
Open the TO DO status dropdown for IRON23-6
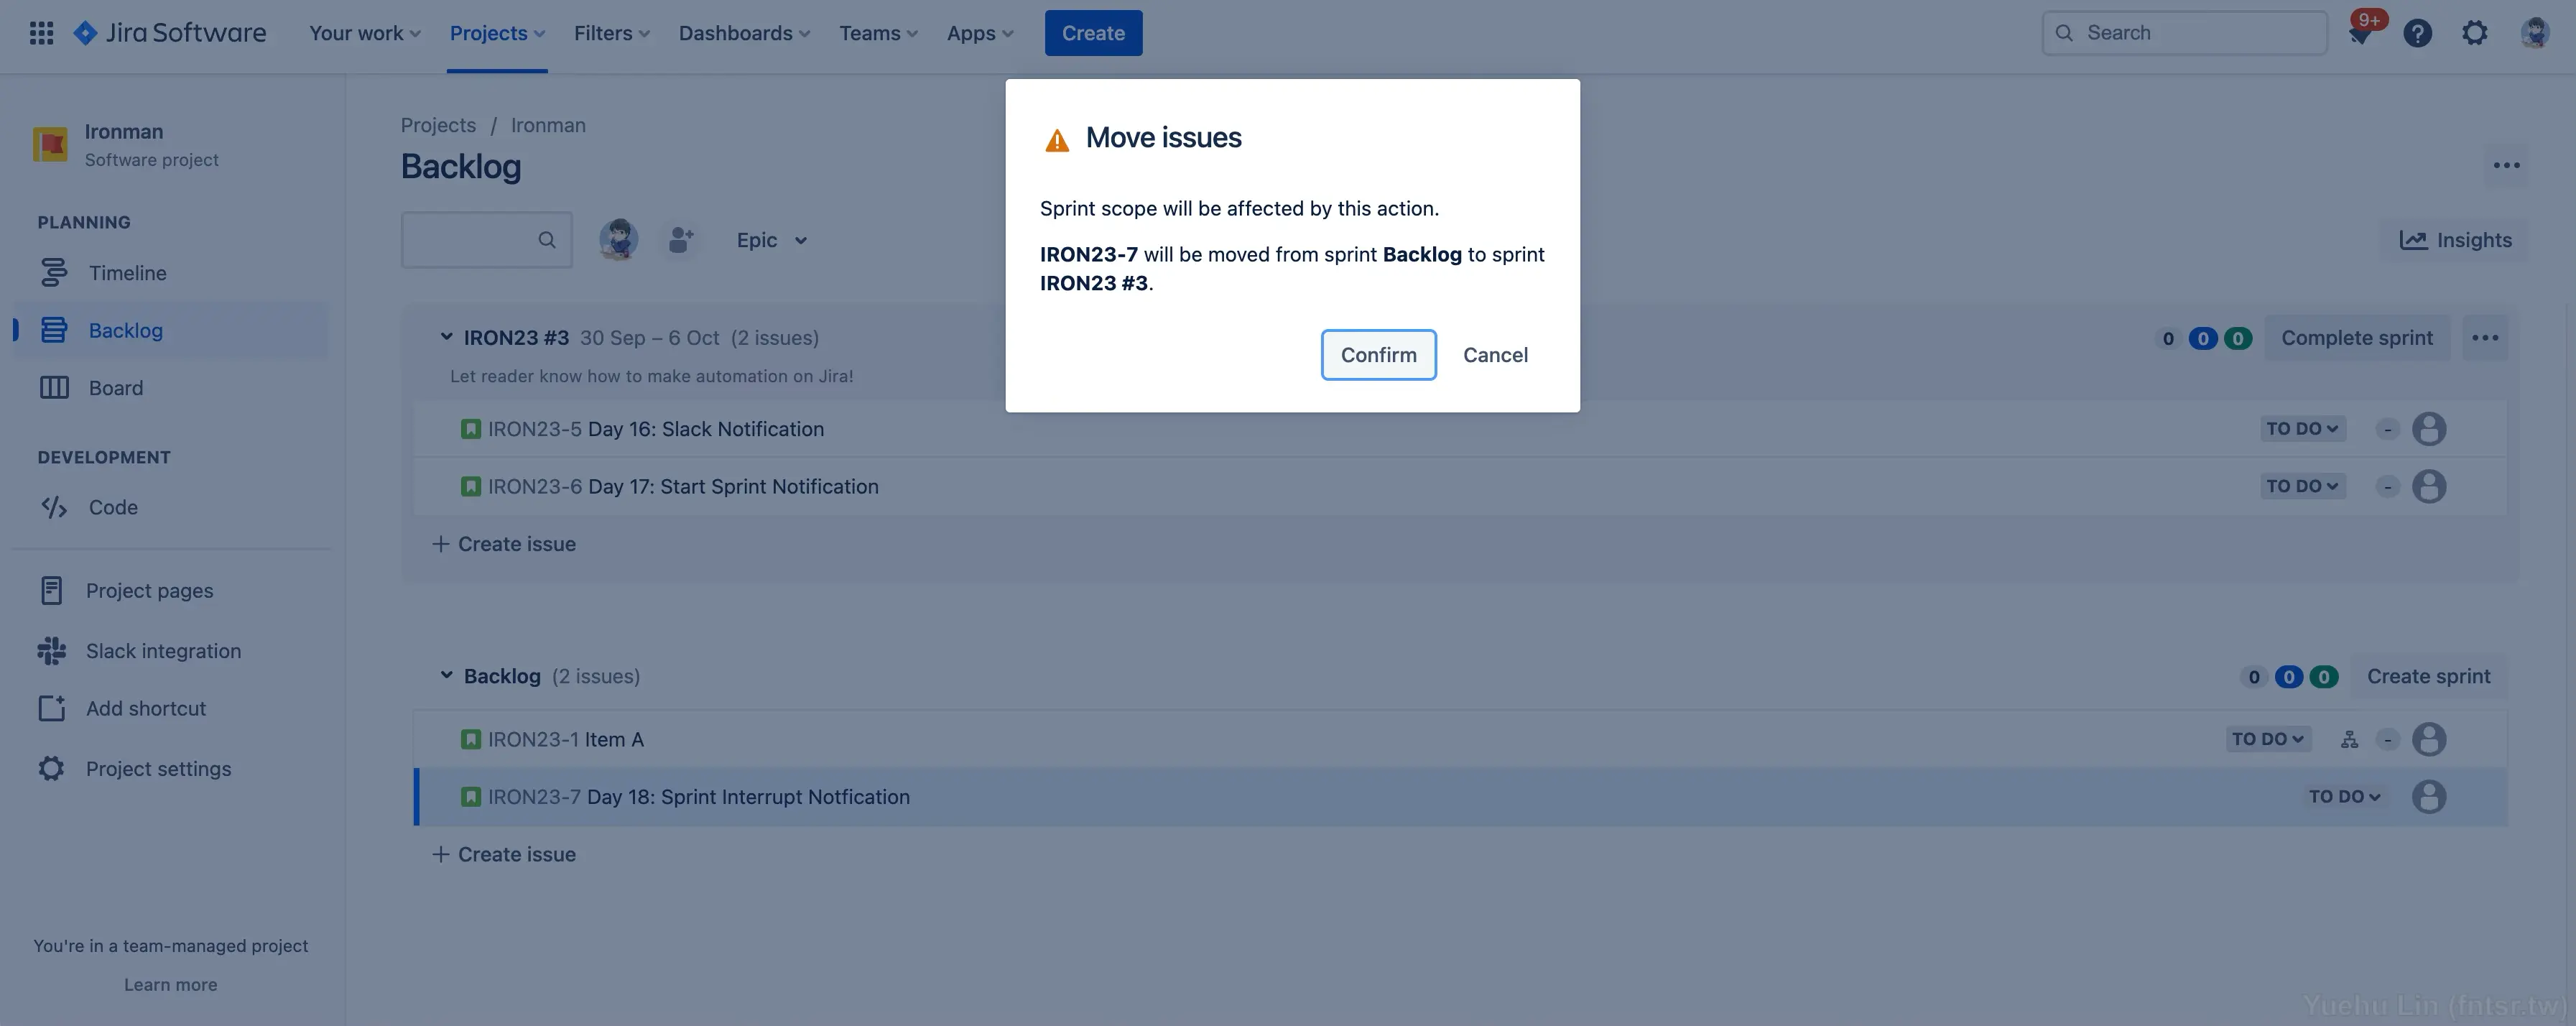2302,486
